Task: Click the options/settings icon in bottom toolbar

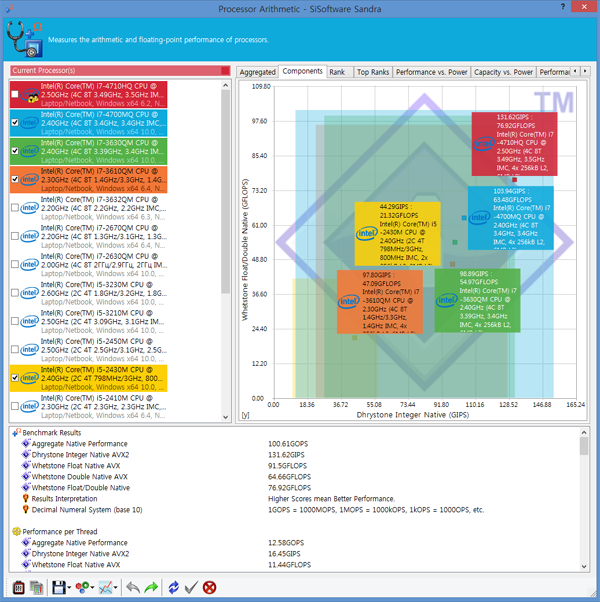Action: pos(18,587)
